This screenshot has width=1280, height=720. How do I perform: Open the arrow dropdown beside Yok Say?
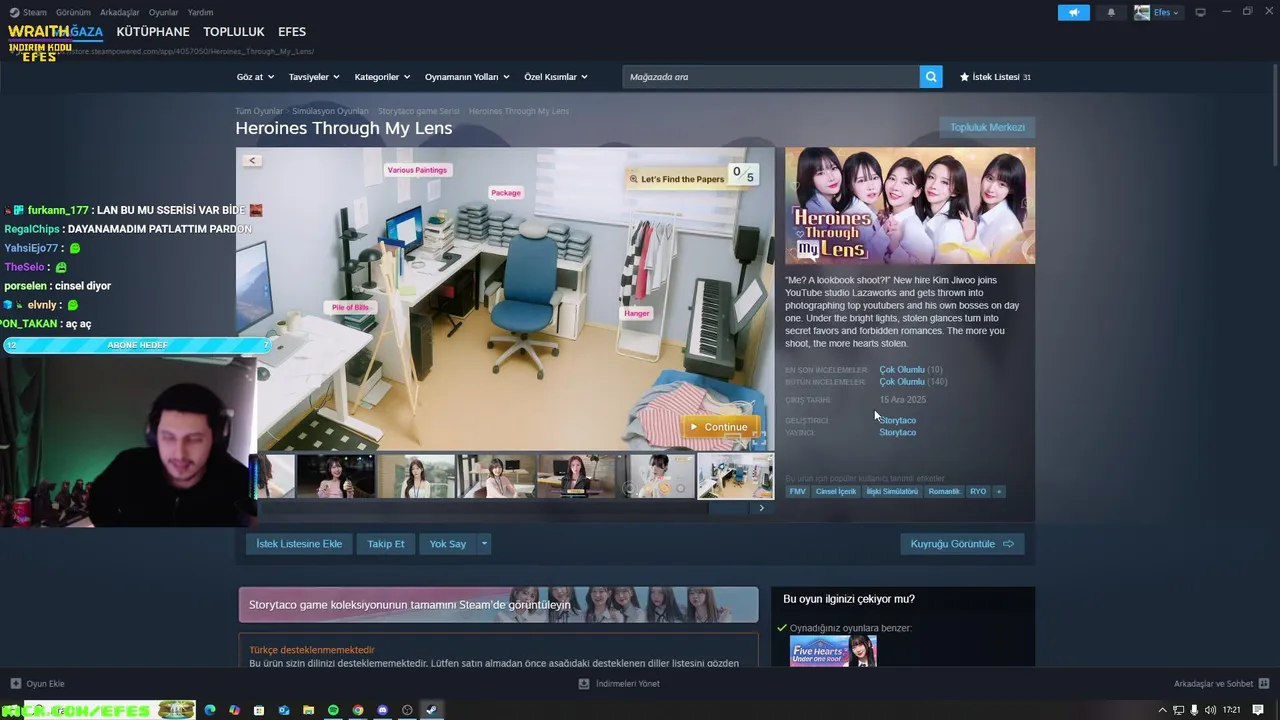click(484, 544)
